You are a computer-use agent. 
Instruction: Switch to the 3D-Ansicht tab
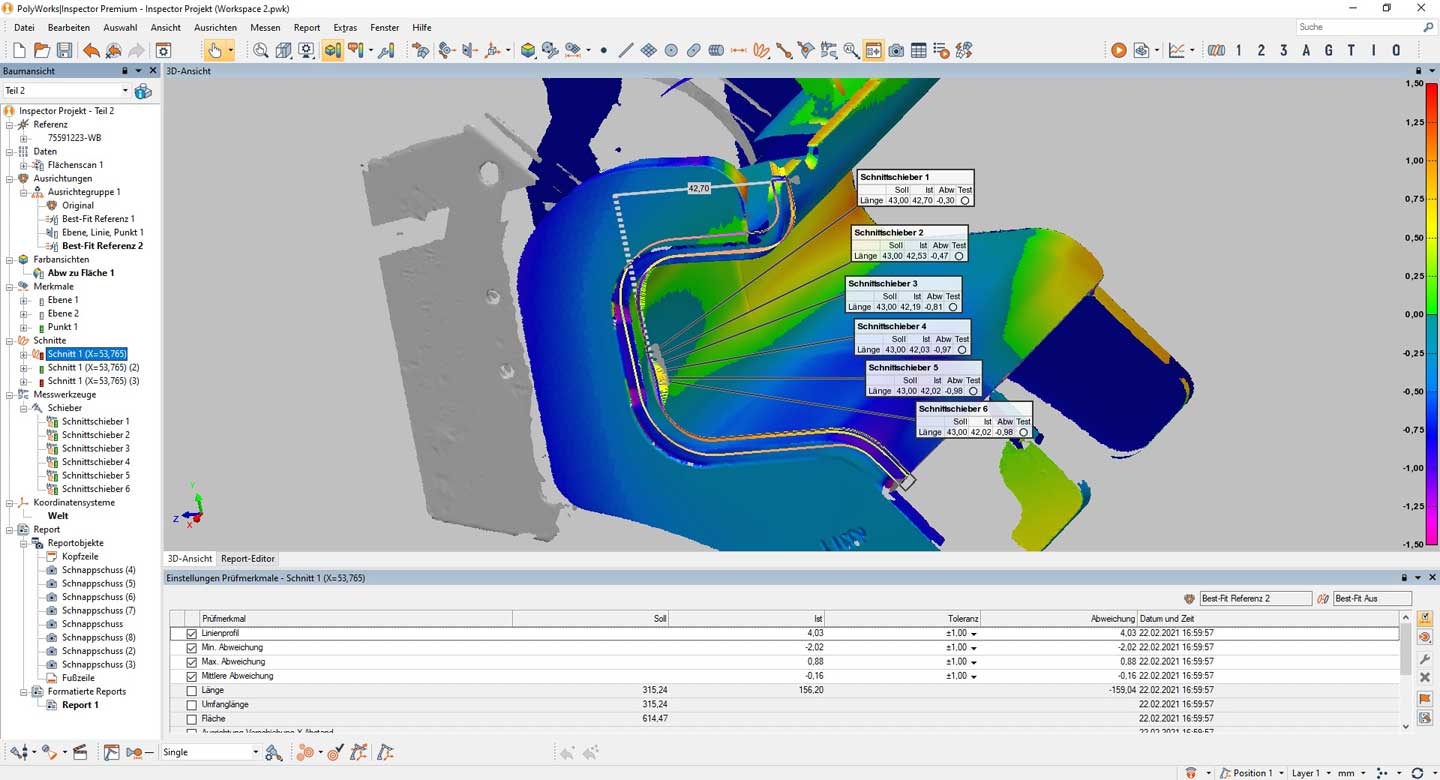click(190, 559)
